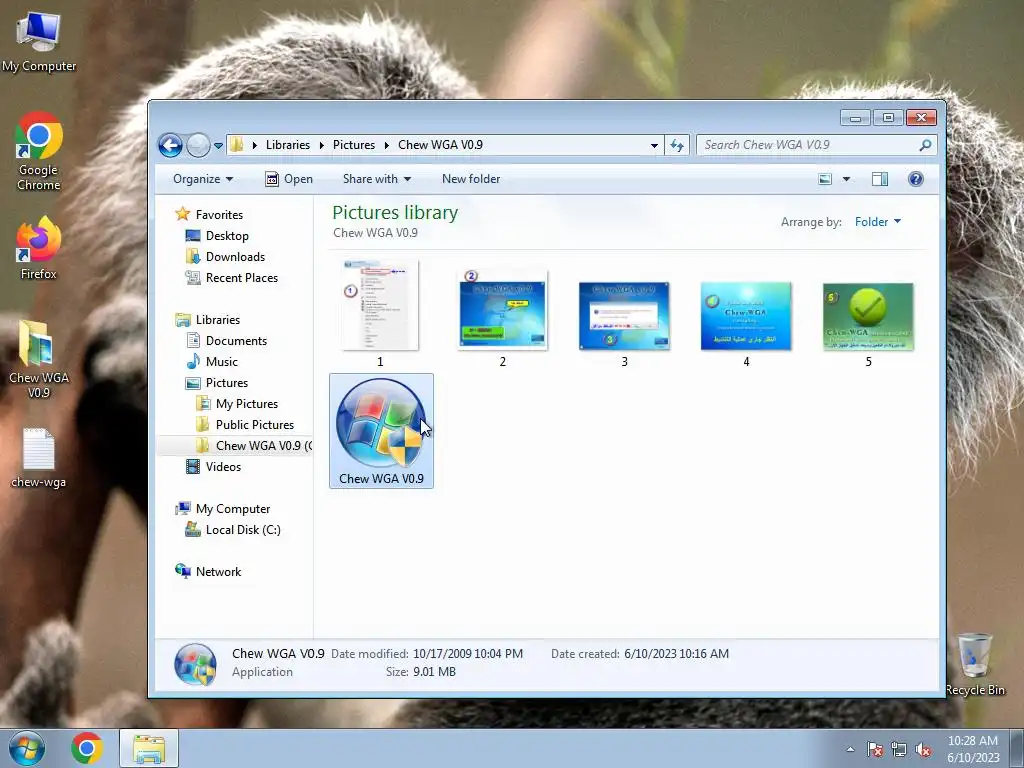Open the Arrange by Folder dropdown

tap(878, 222)
